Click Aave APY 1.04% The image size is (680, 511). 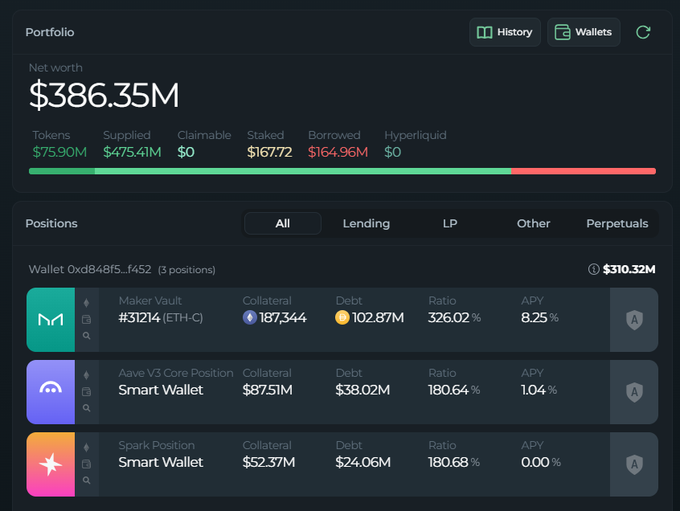[x=539, y=390]
